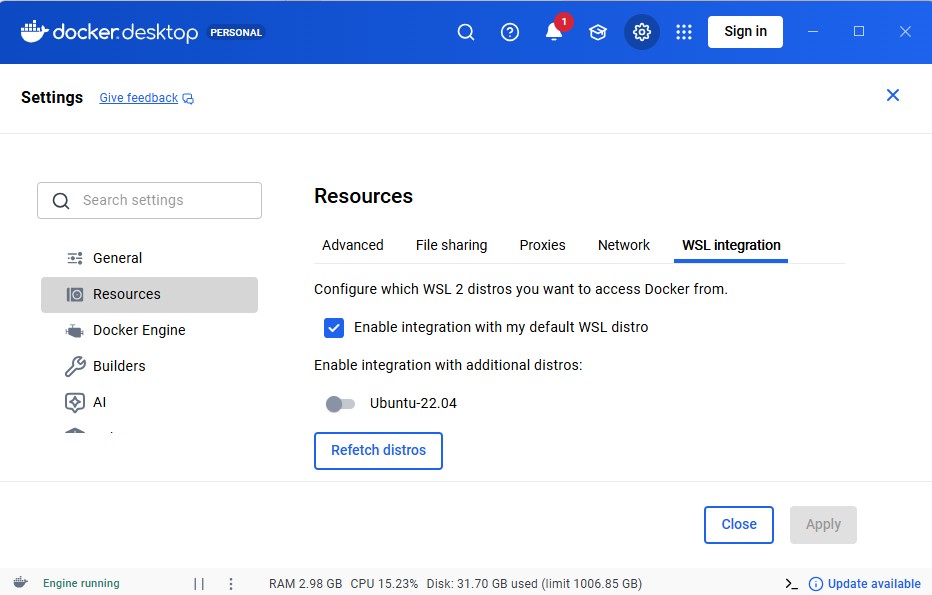
Task: Click into the Search settings field
Action: click(x=149, y=200)
